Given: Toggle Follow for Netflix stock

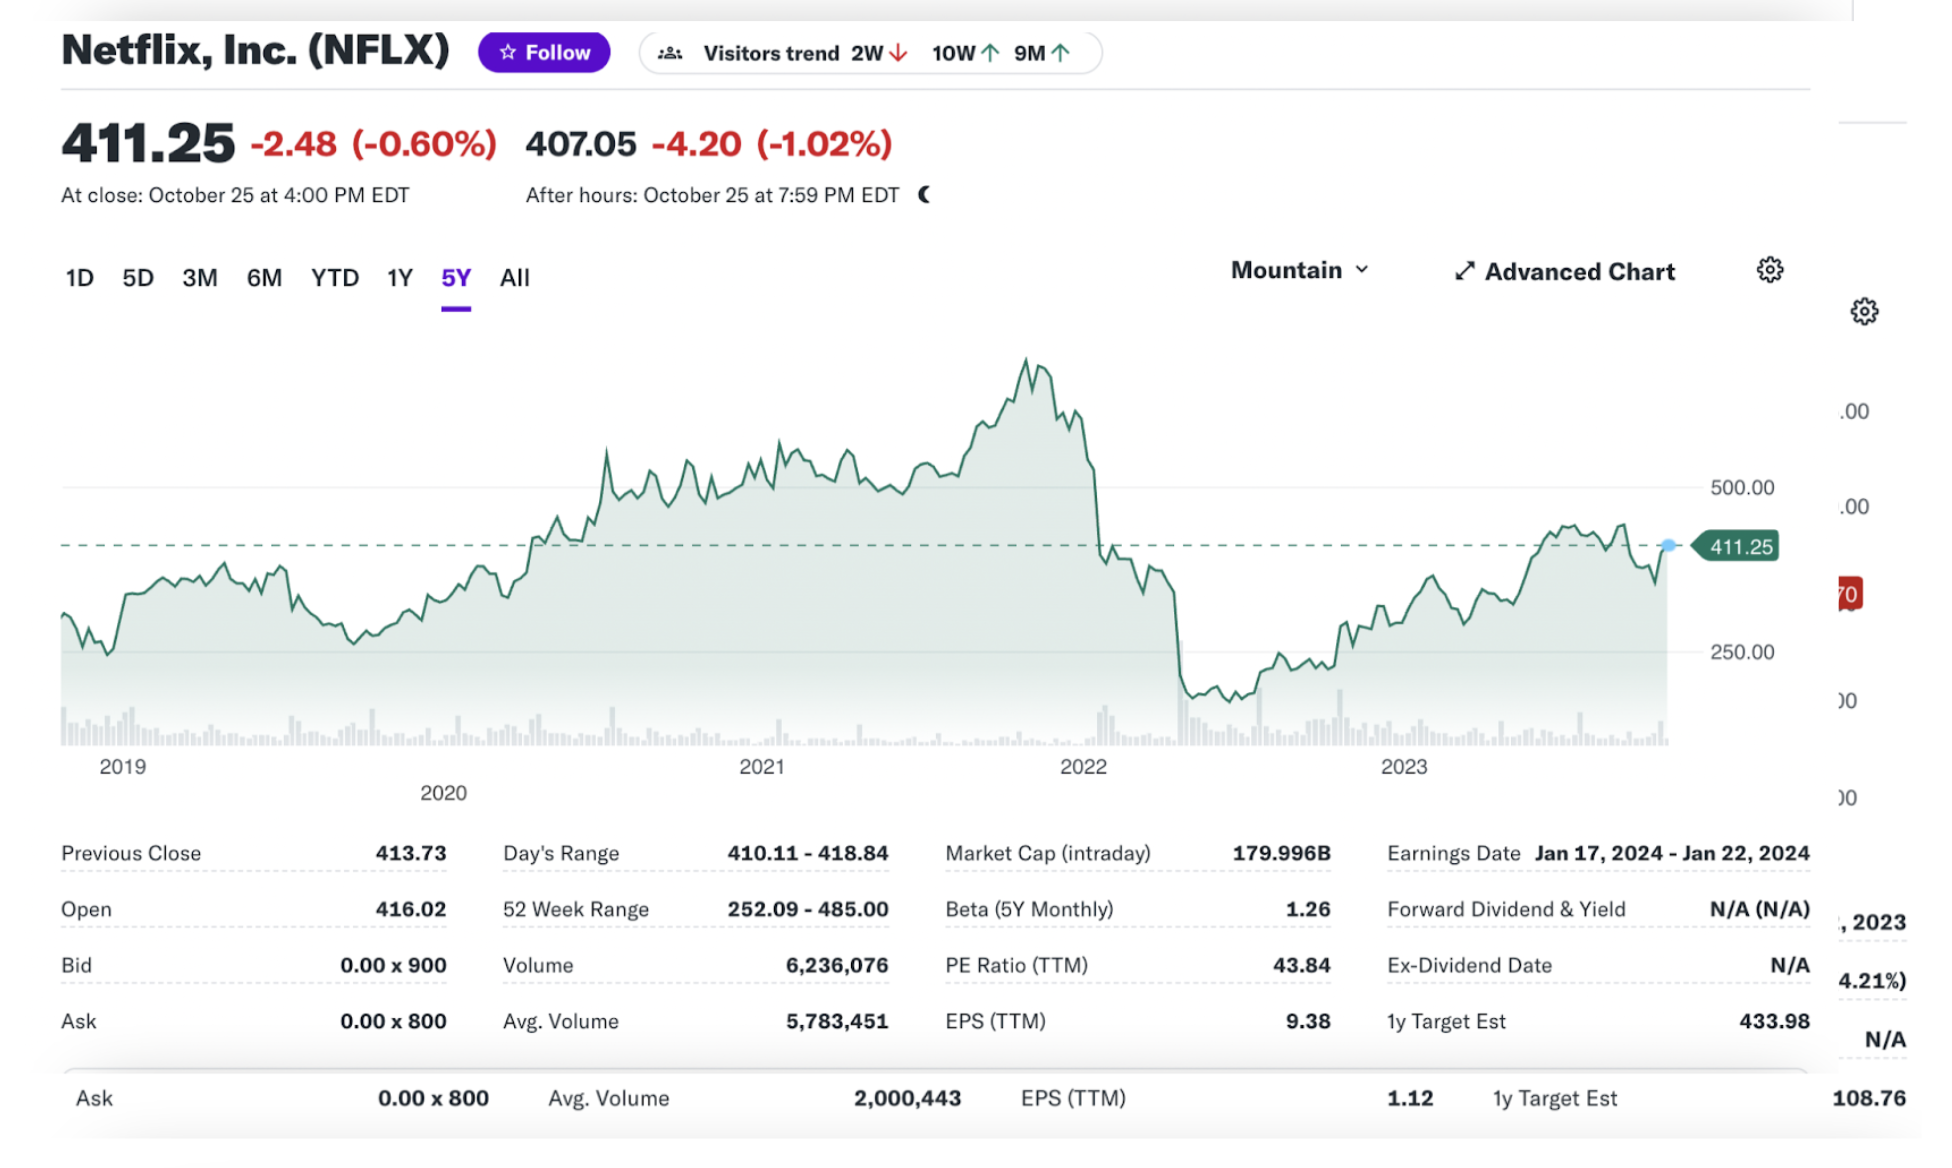Looking at the screenshot, I should tap(543, 51).
